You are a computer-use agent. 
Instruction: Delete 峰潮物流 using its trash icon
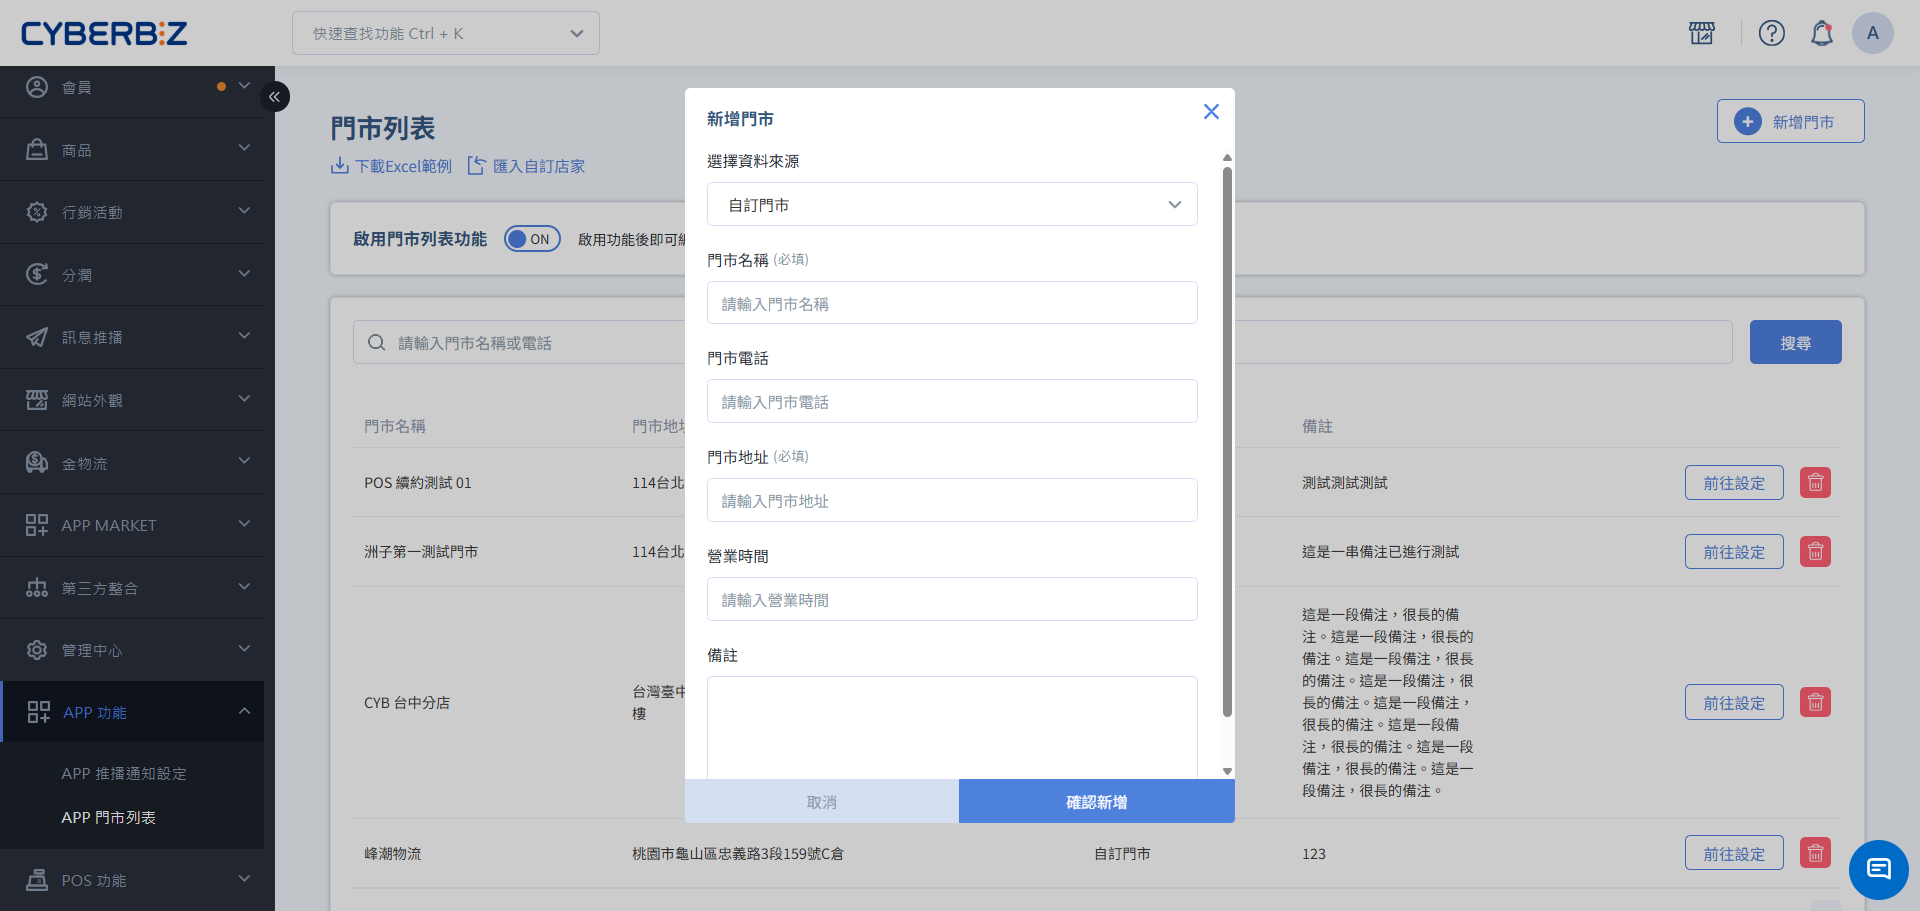pyautogui.click(x=1815, y=853)
